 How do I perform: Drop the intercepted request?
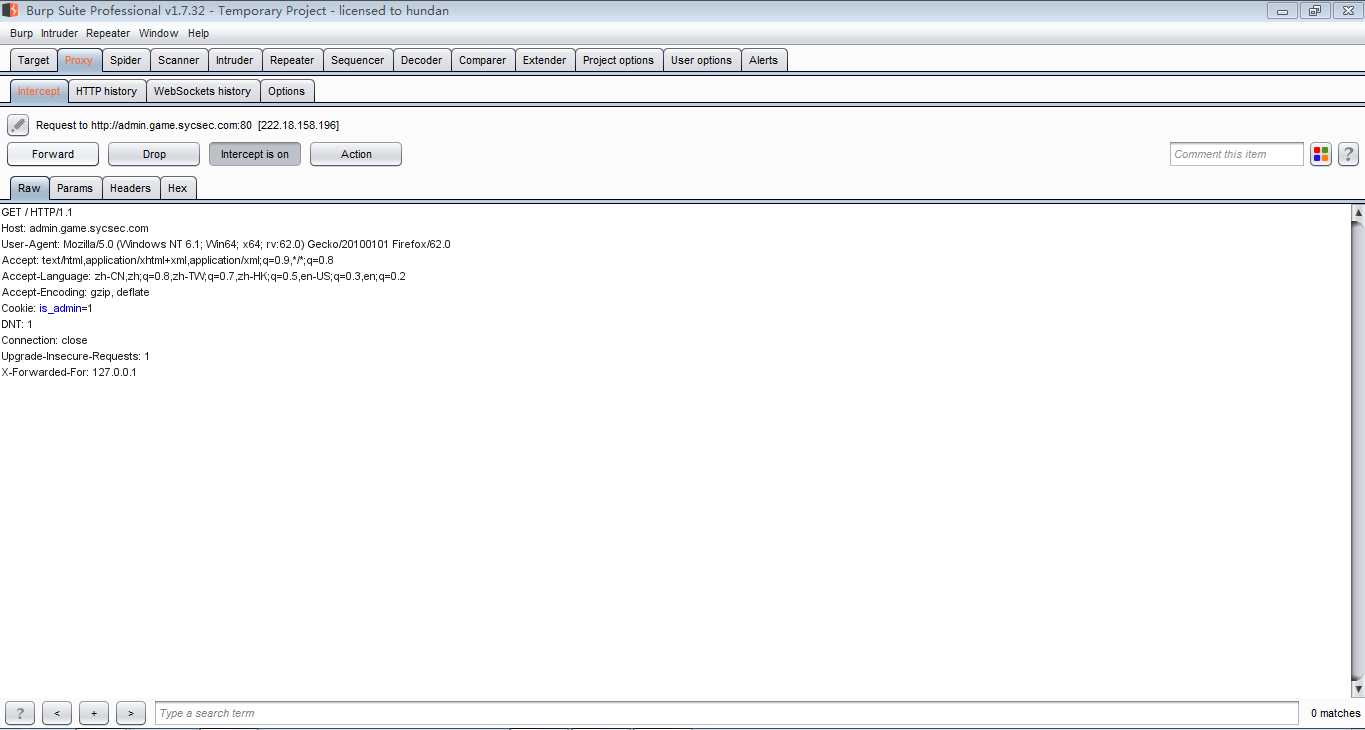tap(154, 154)
